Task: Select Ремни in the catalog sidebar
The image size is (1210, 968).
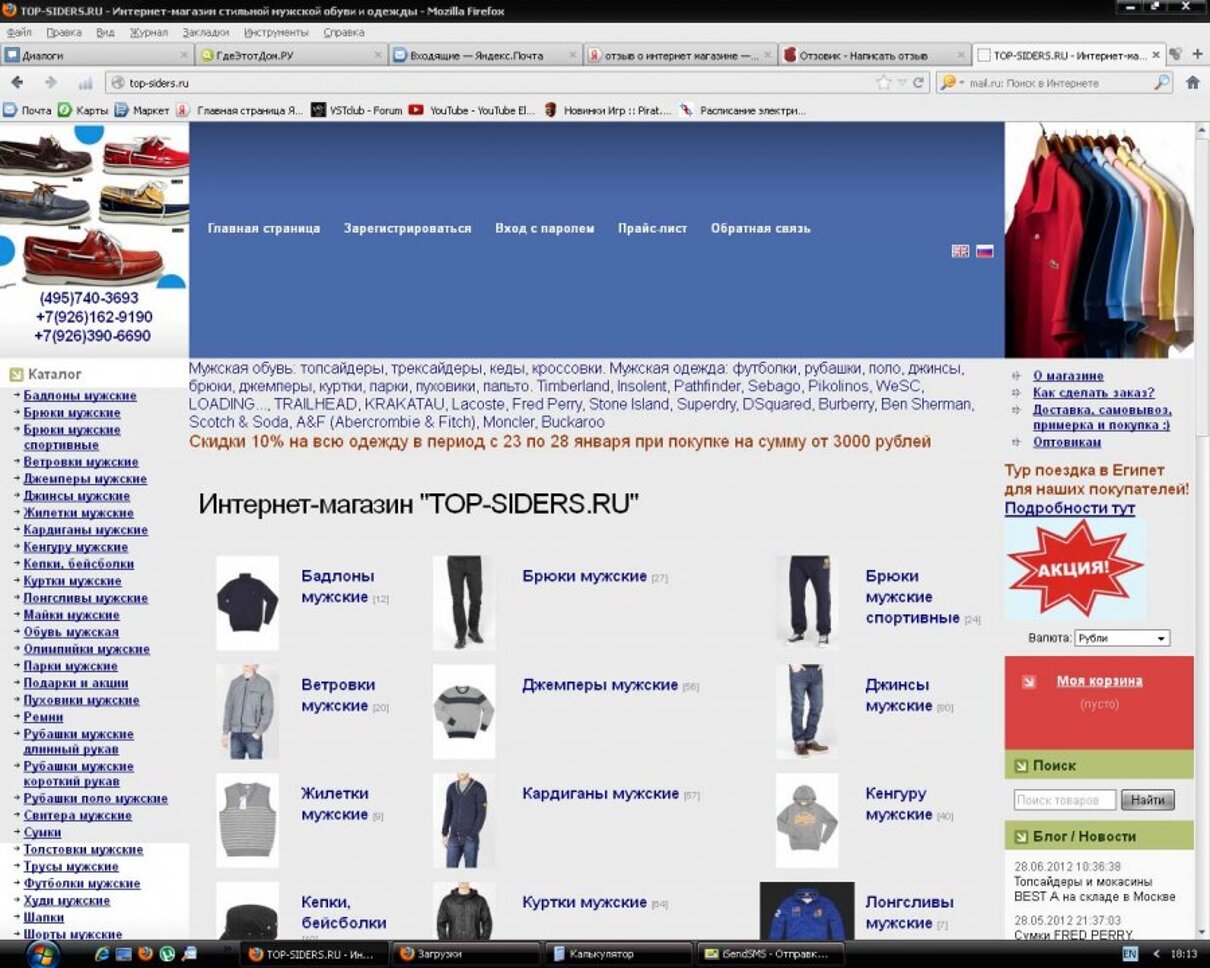Action: tap(43, 717)
